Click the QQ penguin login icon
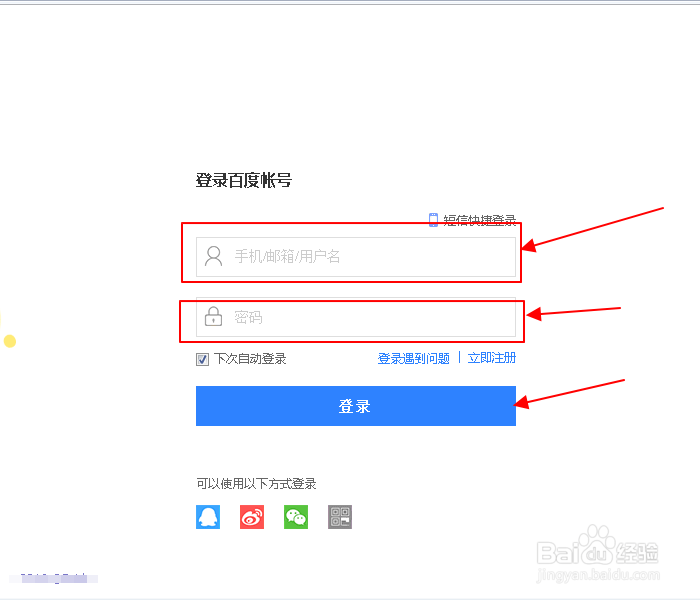This screenshot has height=600, width=700. tap(208, 517)
